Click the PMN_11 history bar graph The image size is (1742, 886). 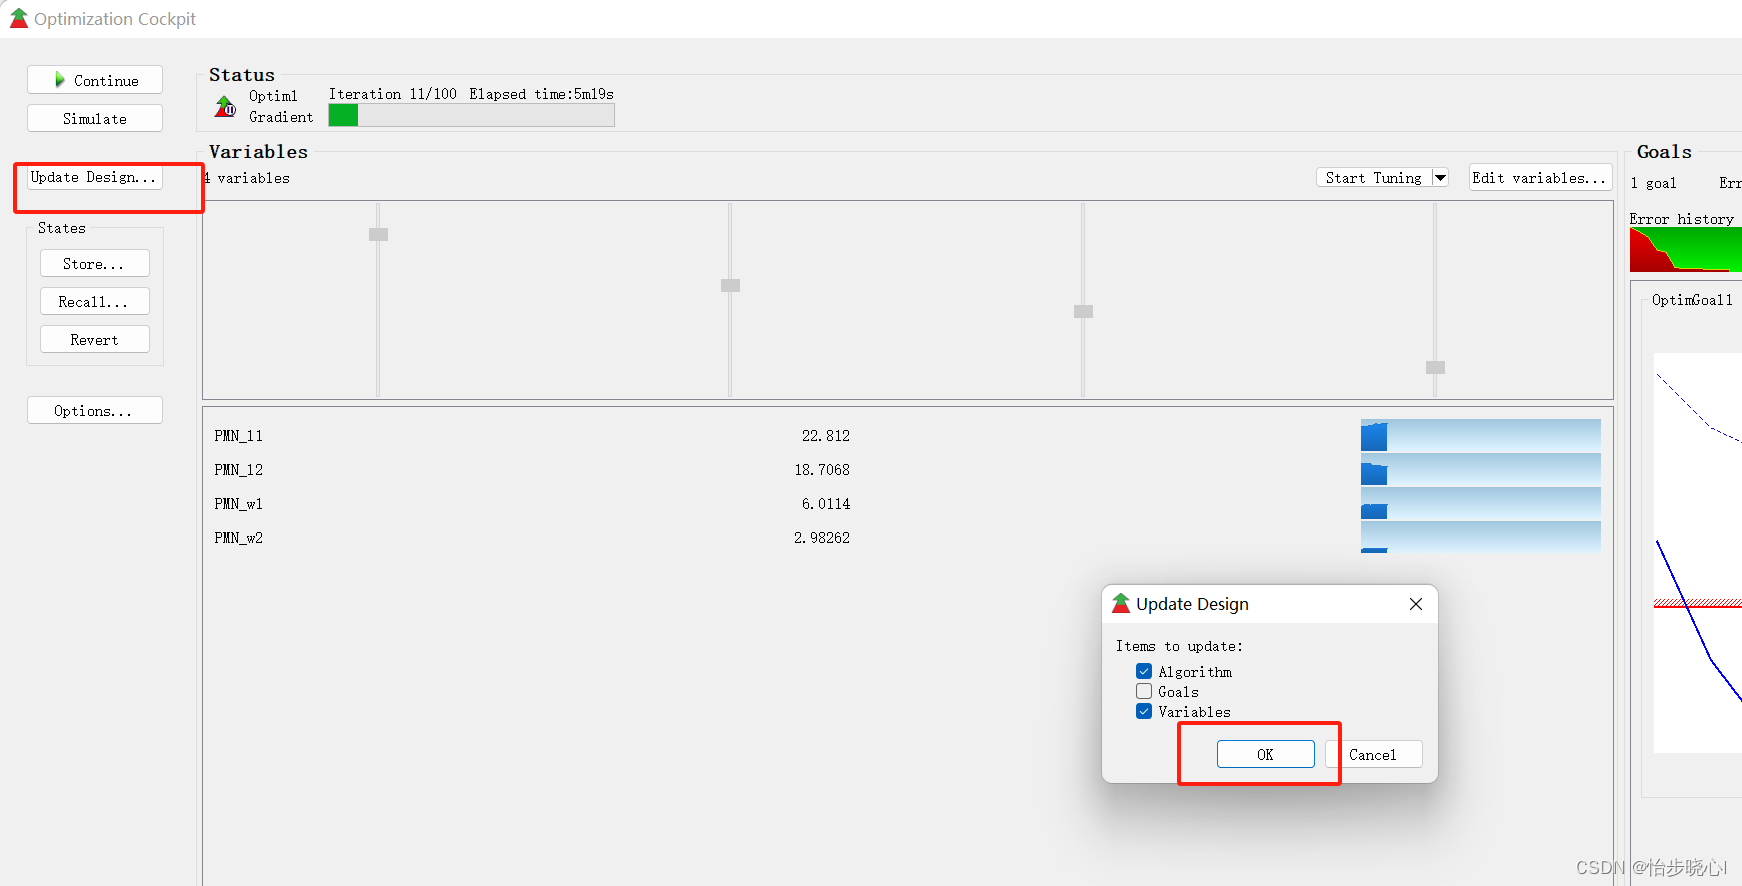point(1480,436)
